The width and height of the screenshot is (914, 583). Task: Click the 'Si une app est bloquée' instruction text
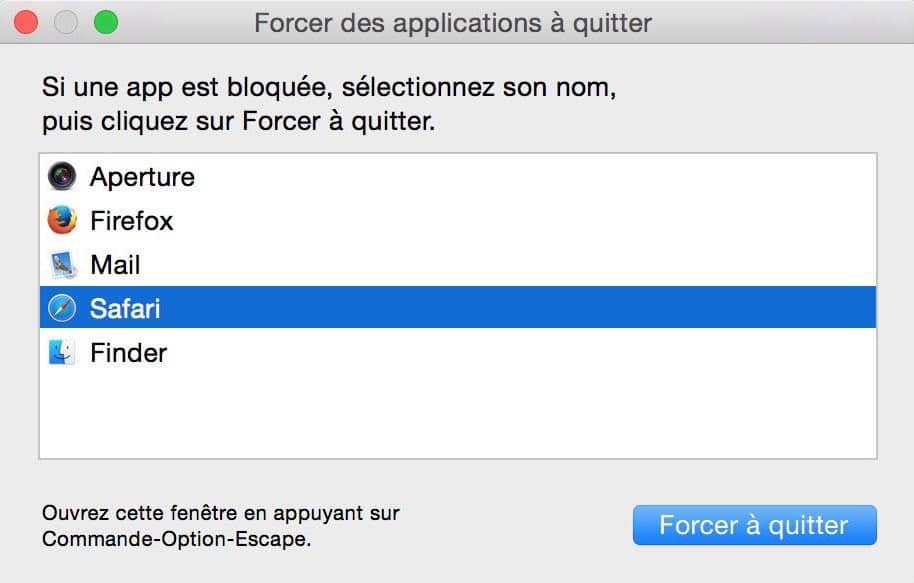click(329, 104)
